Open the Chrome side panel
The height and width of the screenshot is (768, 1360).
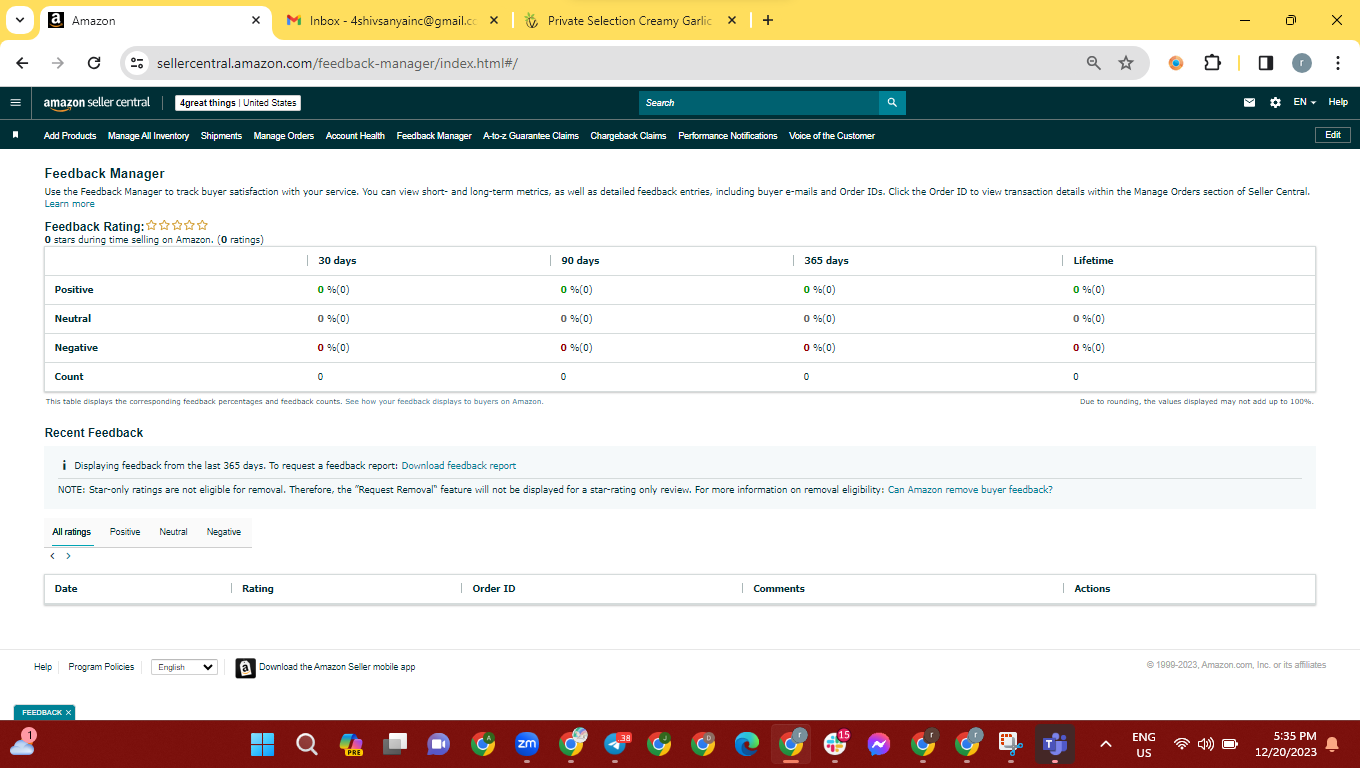tap(1265, 63)
